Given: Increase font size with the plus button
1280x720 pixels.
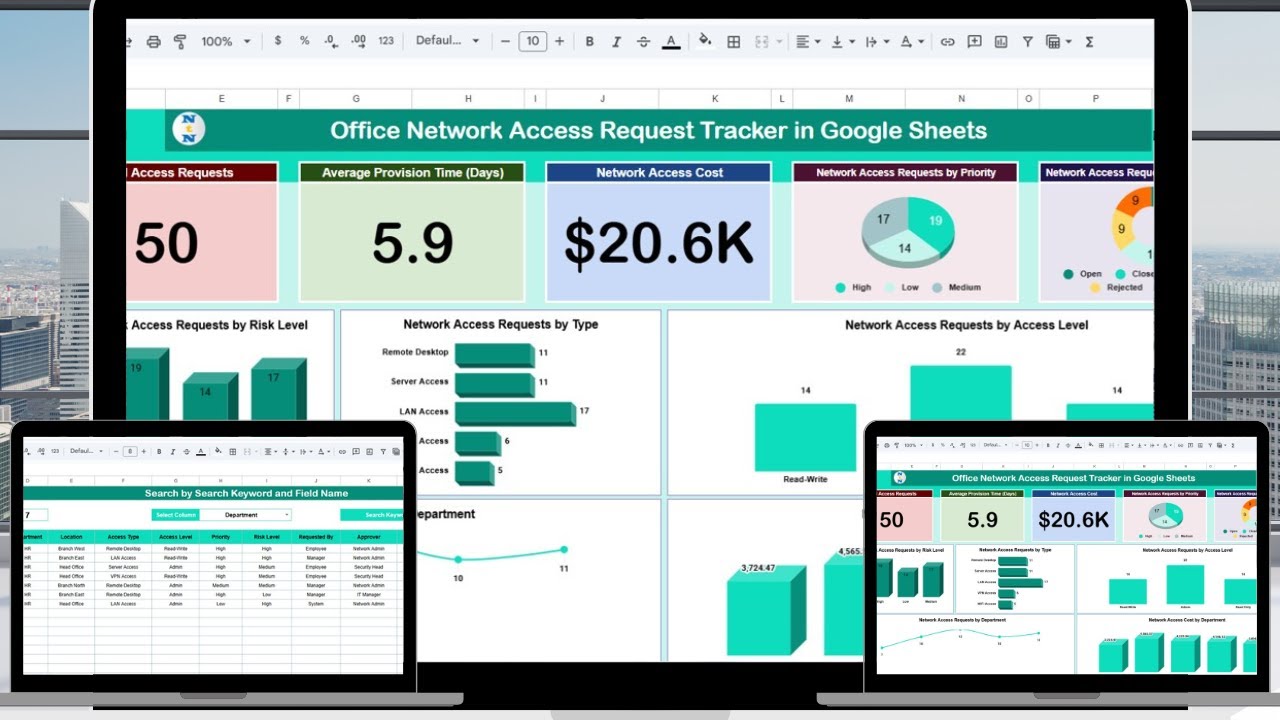Looking at the screenshot, I should [559, 41].
